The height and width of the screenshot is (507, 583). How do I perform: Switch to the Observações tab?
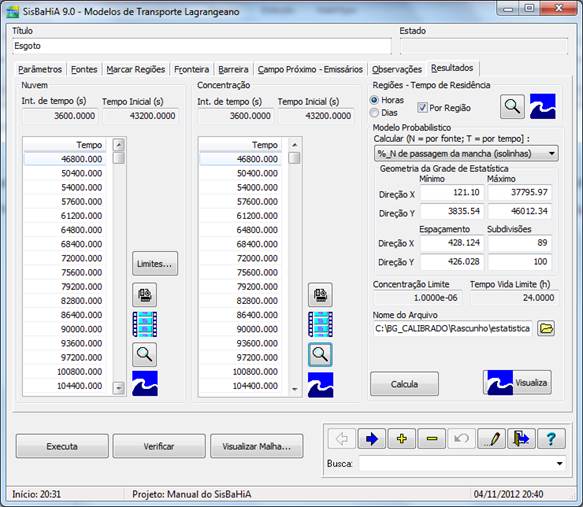(397, 70)
